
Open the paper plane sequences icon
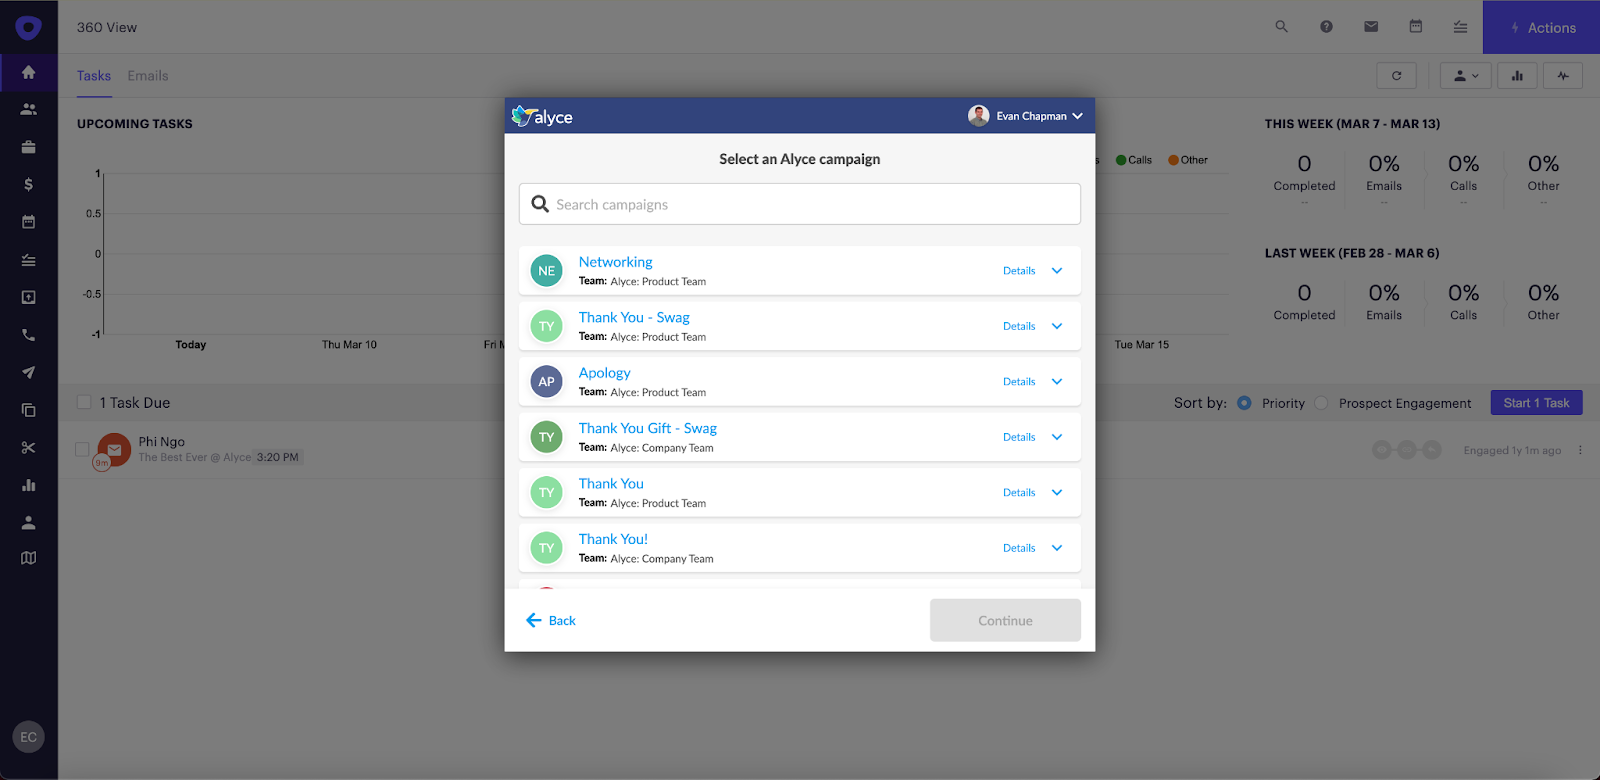coord(28,372)
